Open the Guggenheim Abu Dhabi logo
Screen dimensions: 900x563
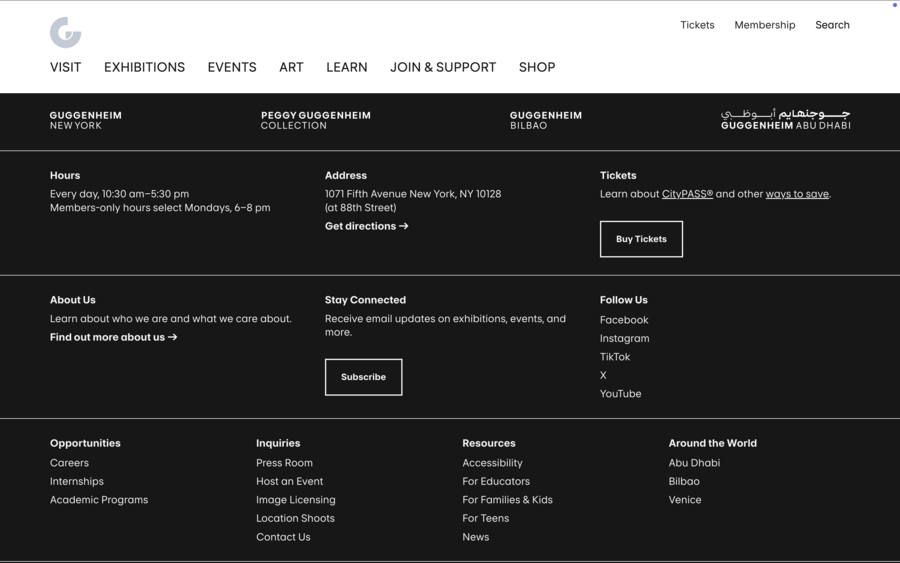click(785, 120)
